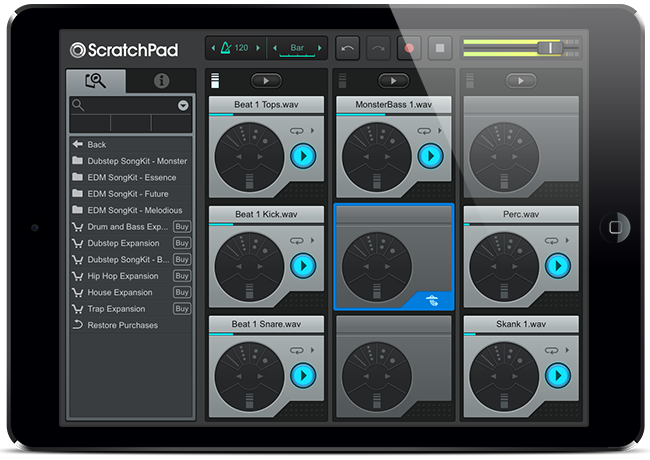Click the redo arrow button
Image resolution: width=650 pixels, height=460 pixels.
point(378,48)
